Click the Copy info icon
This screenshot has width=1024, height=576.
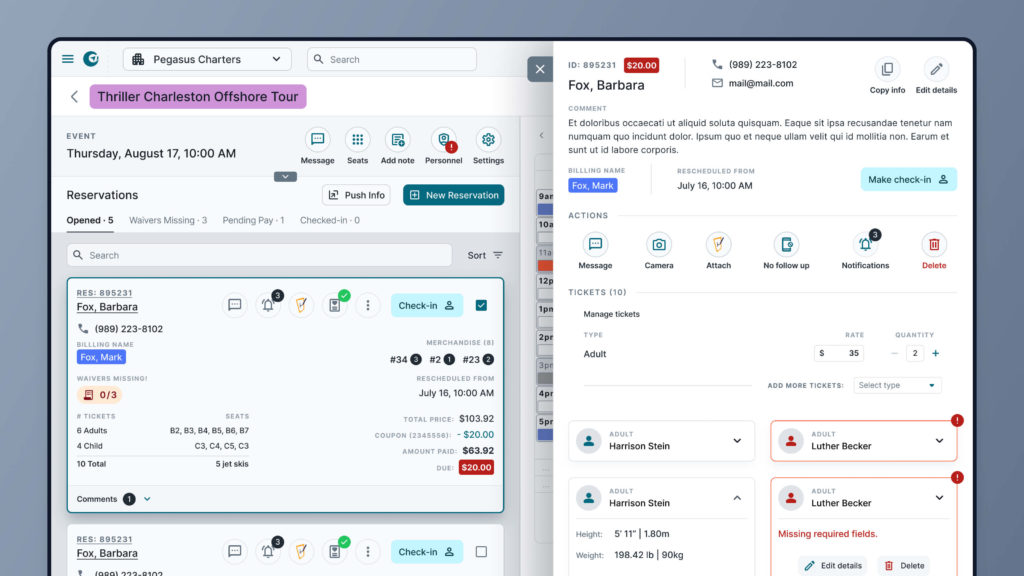pyautogui.click(x=887, y=70)
